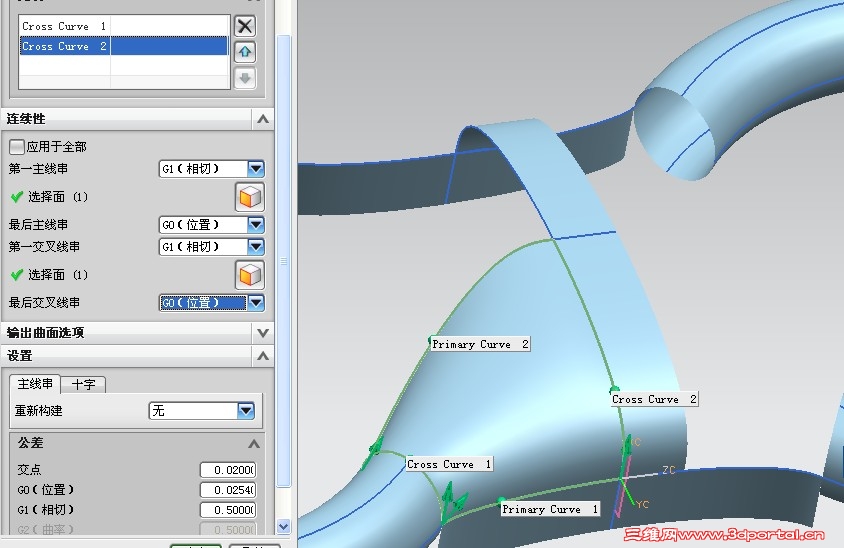Select the Cross Curve 1 list row
The height and width of the screenshot is (548, 844).
click(x=124, y=26)
